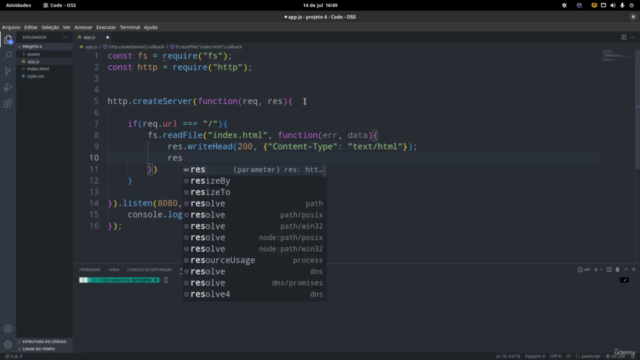Kill the terminal with trash icon
Image resolution: width=640 pixels, height=360 pixels.
(618, 269)
